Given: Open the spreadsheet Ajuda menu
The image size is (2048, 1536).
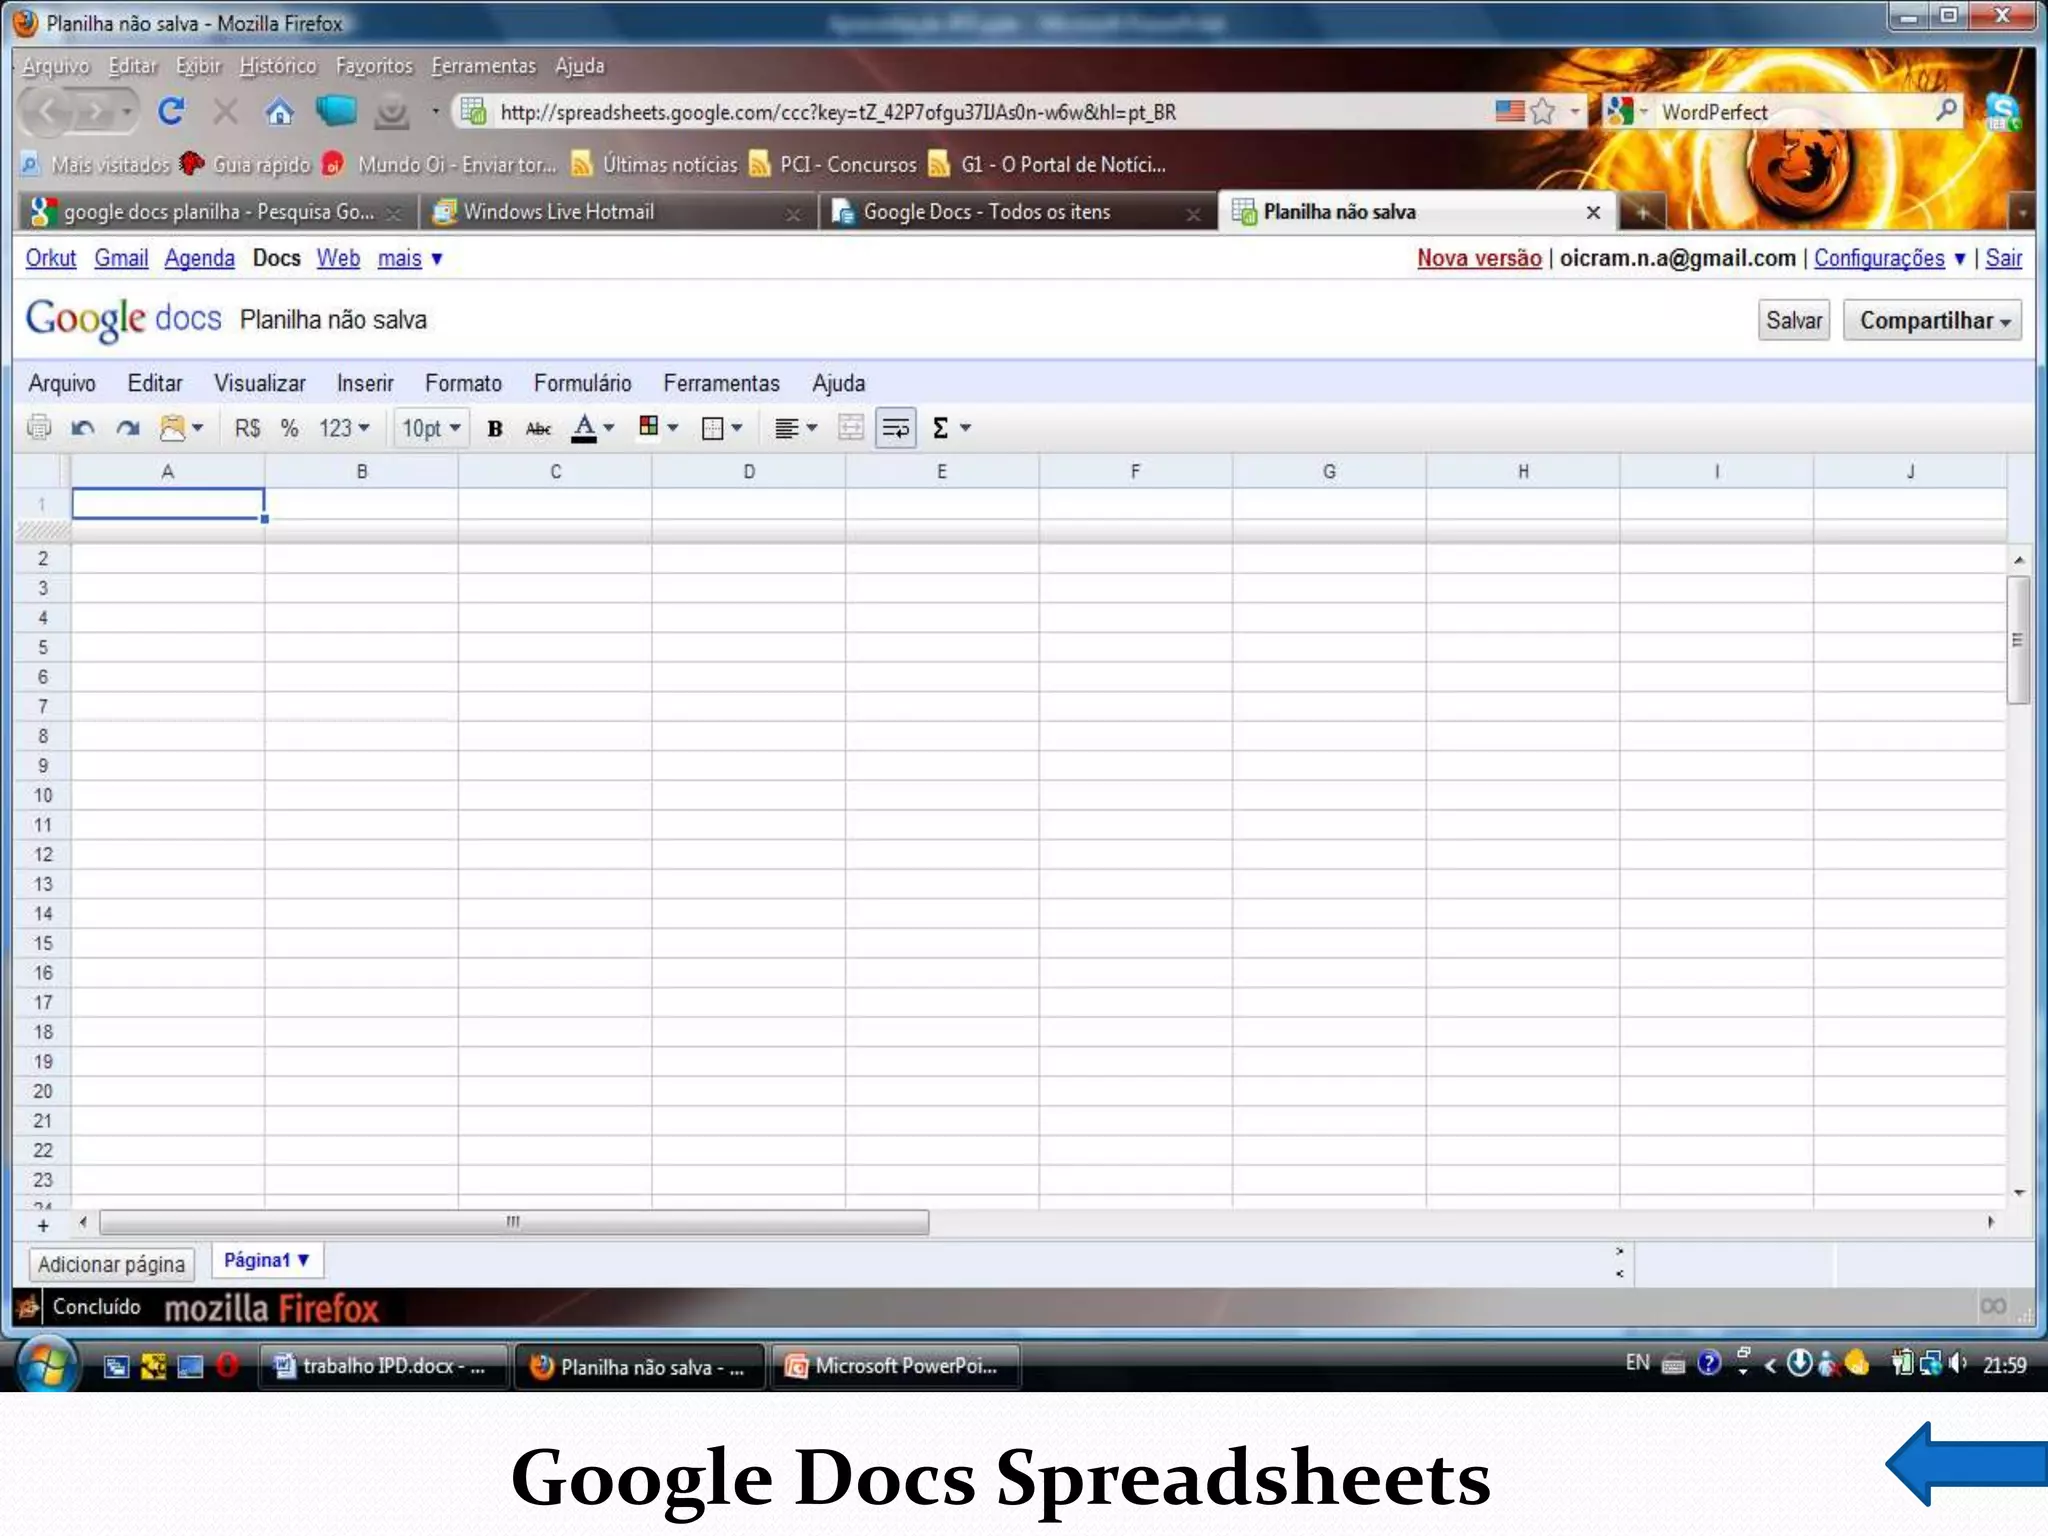Looking at the screenshot, I should coord(838,383).
